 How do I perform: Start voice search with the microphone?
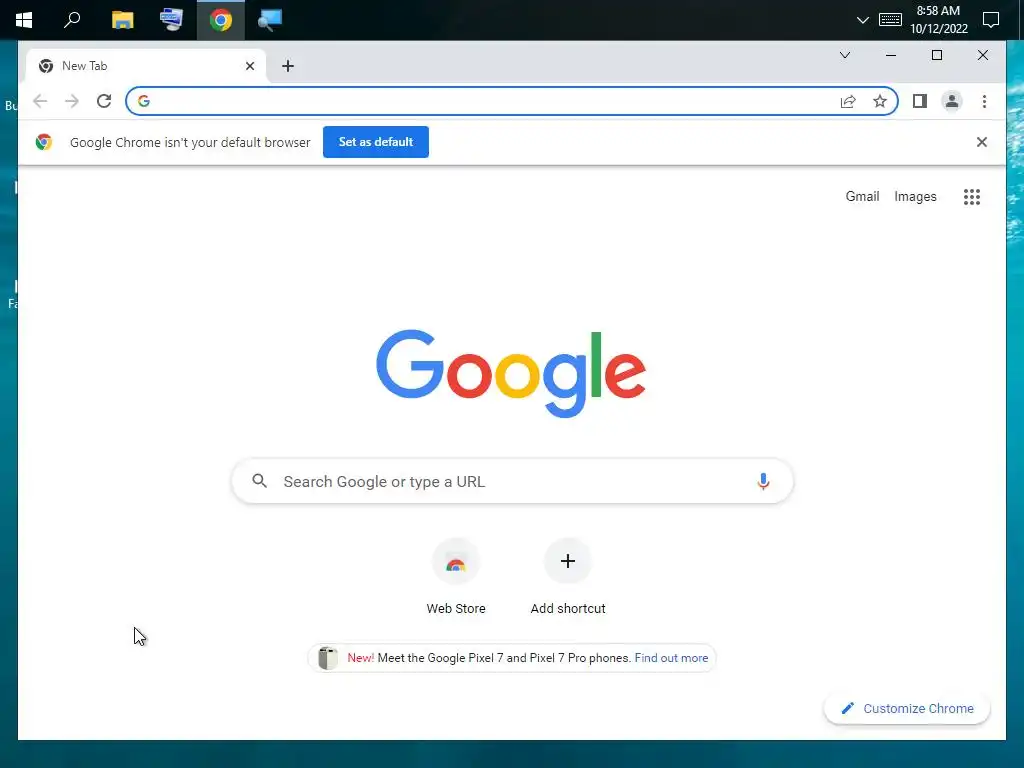[x=763, y=481]
